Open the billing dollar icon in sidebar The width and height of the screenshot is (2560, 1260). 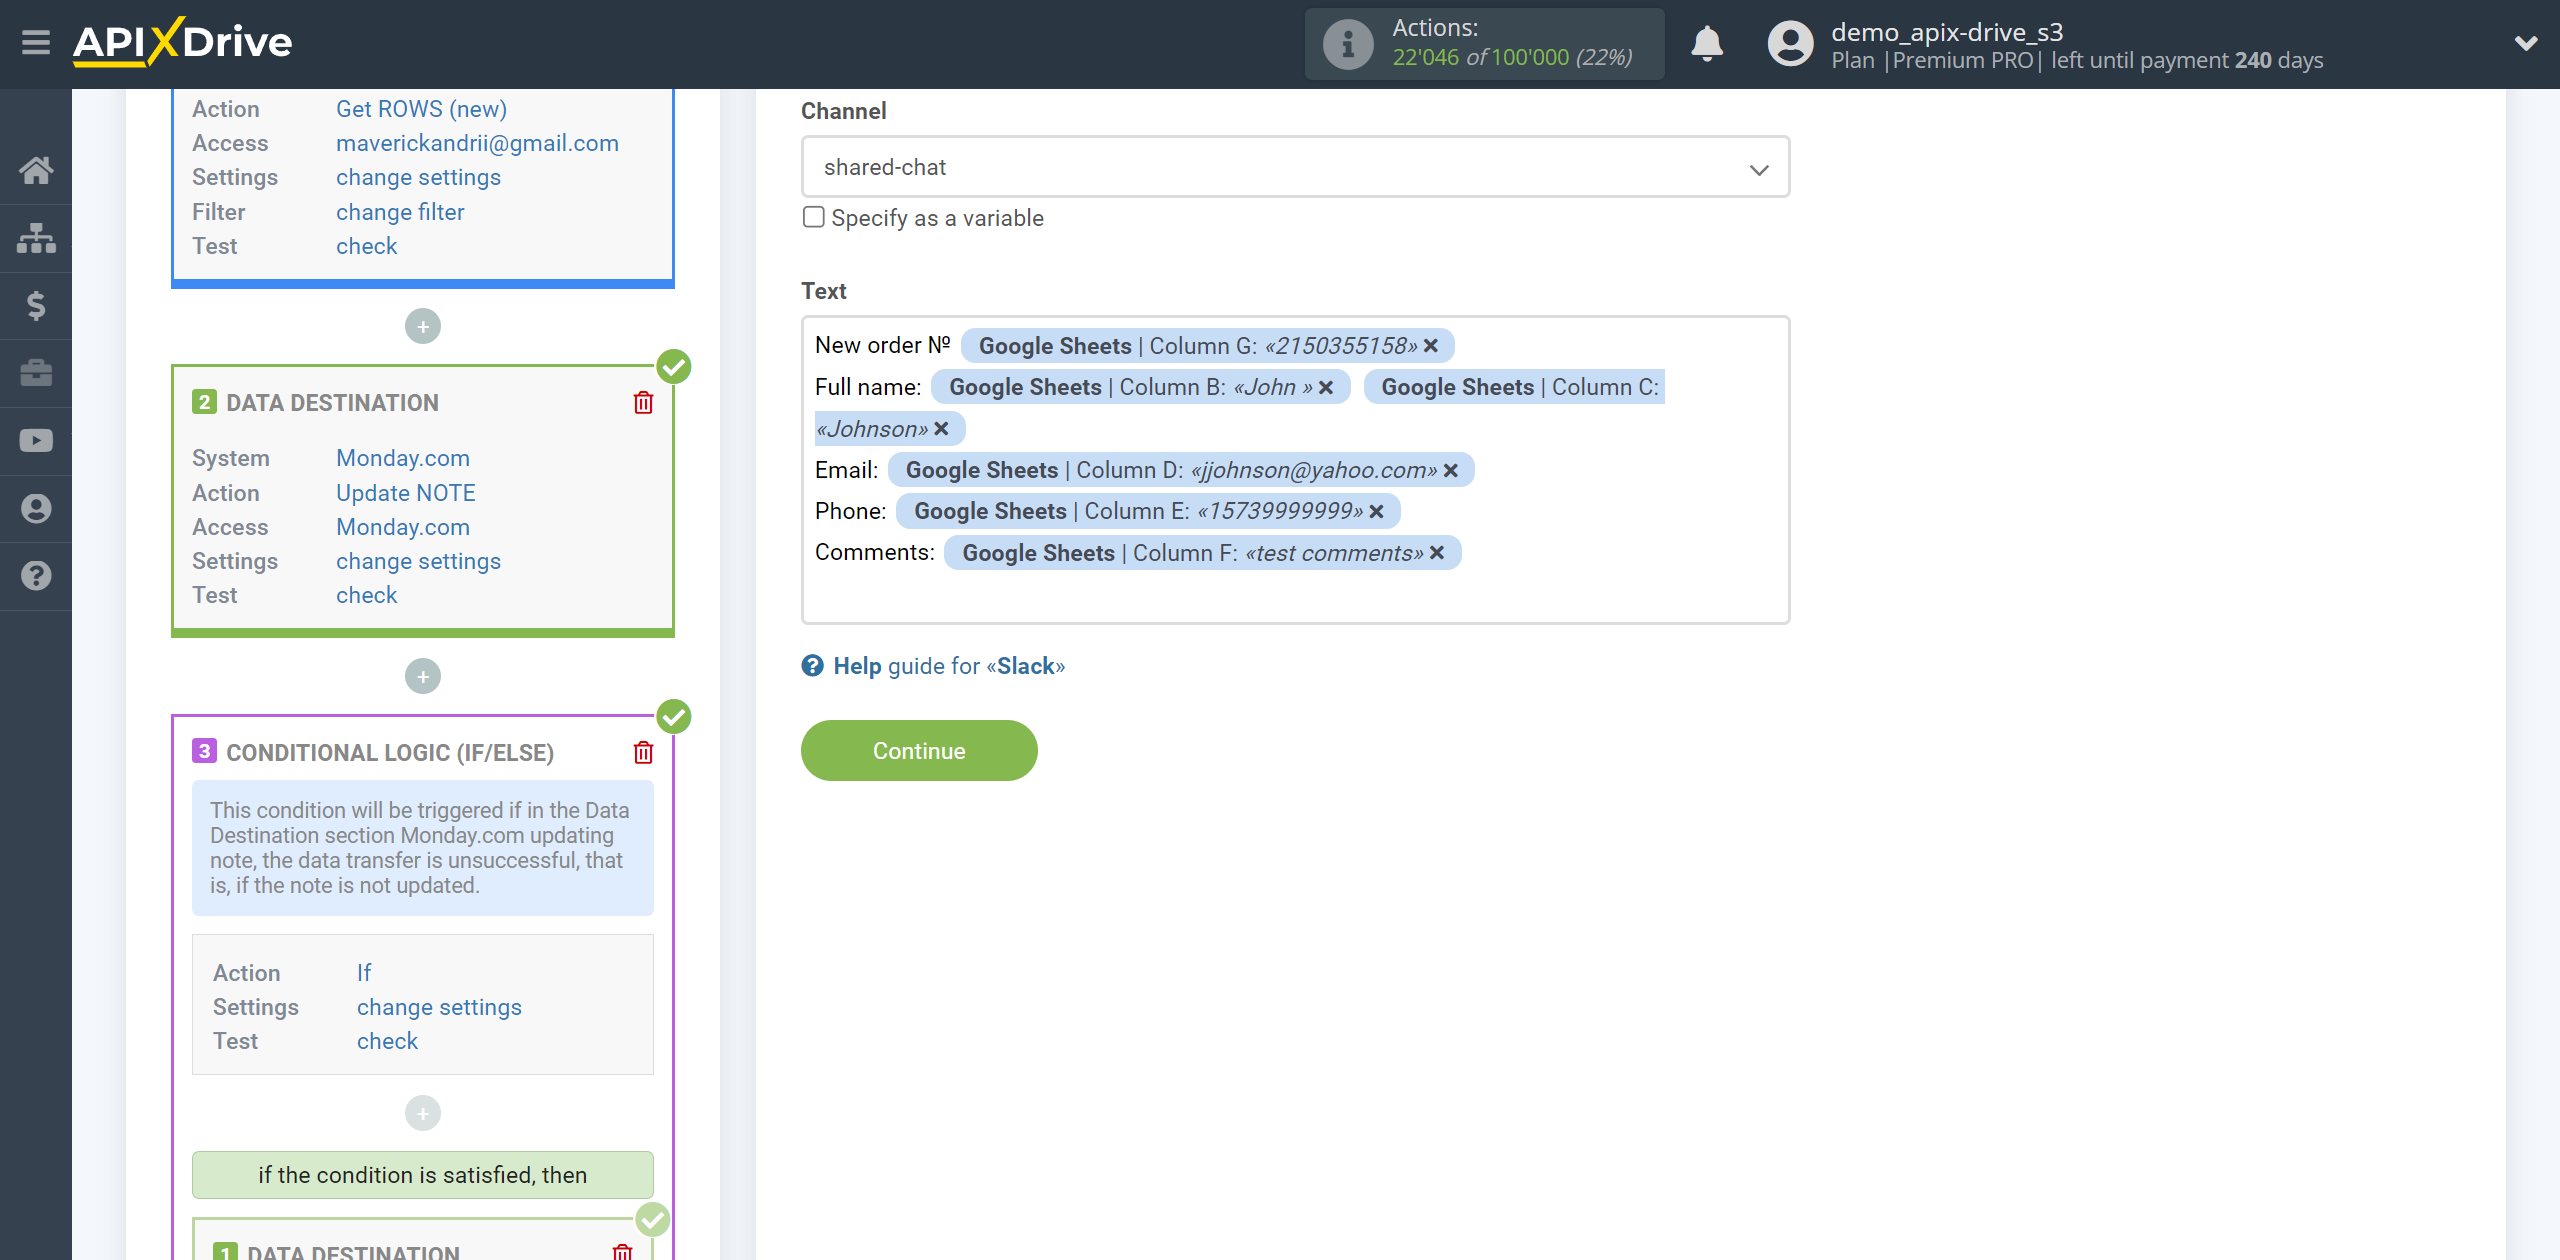(36, 305)
